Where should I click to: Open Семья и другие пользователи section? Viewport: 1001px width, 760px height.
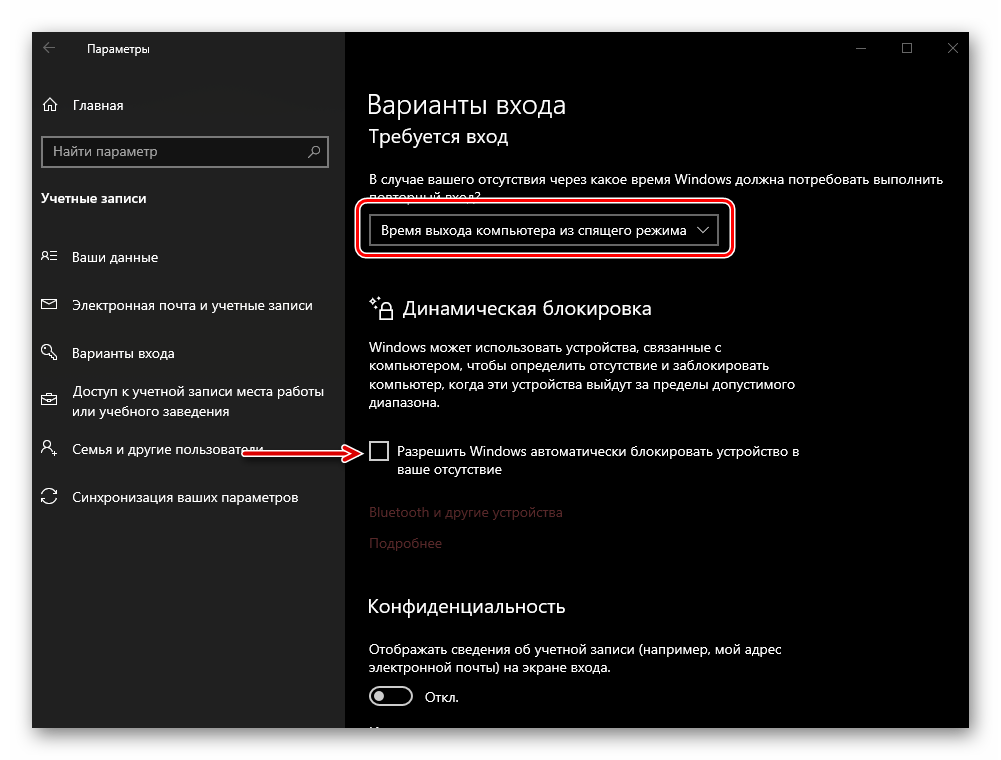[167, 449]
